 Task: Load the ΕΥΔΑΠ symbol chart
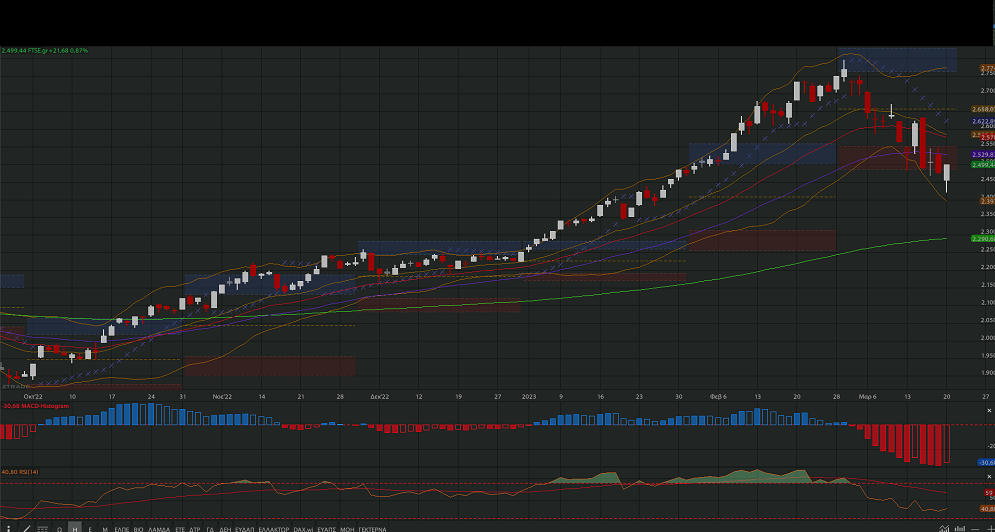244,529
